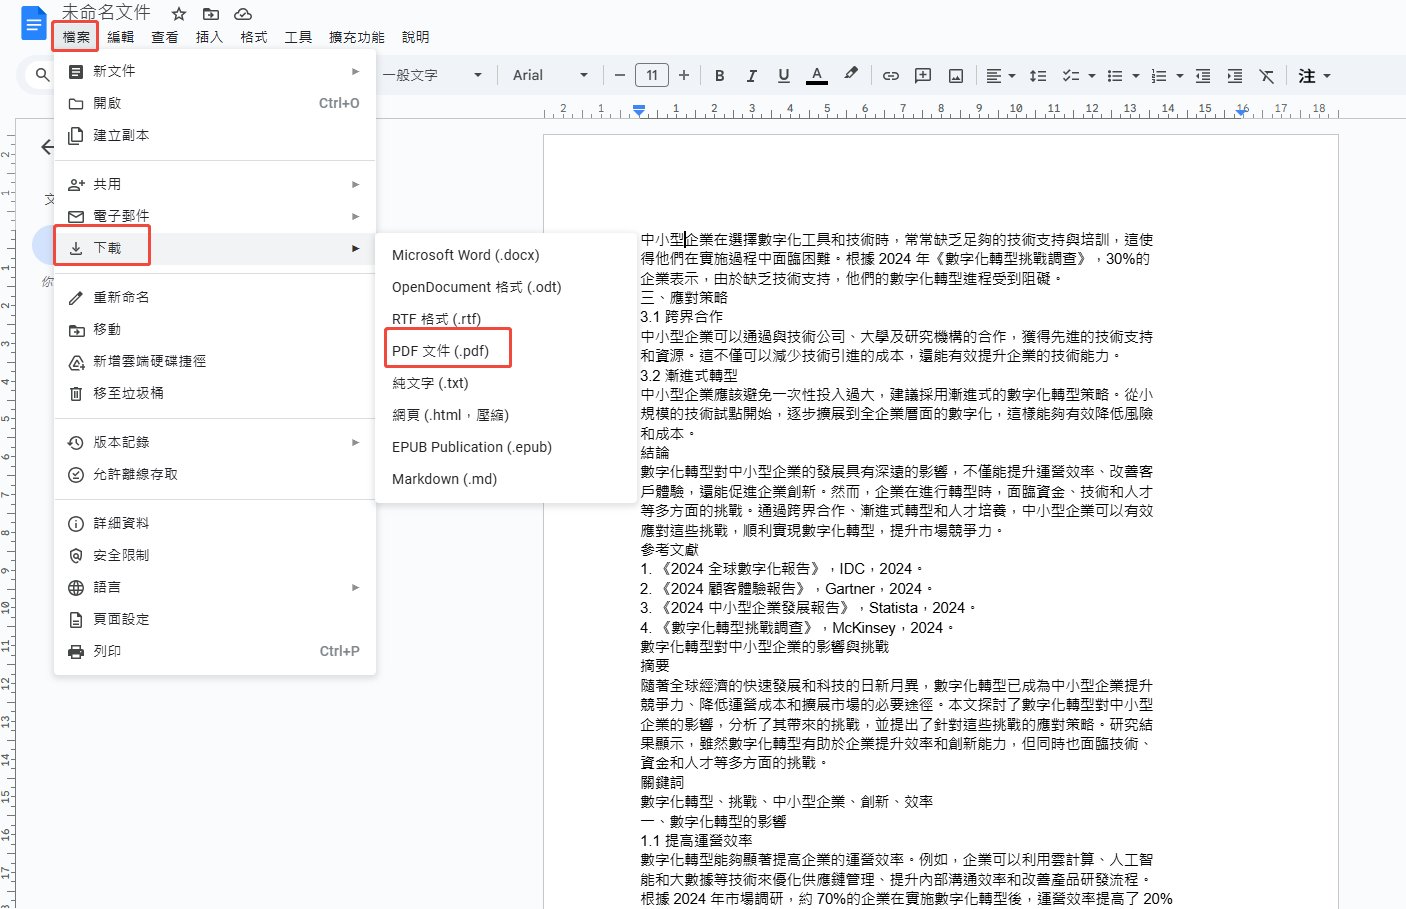This screenshot has height=909, width=1406.
Task: Click the add comment icon
Action: 923,76
